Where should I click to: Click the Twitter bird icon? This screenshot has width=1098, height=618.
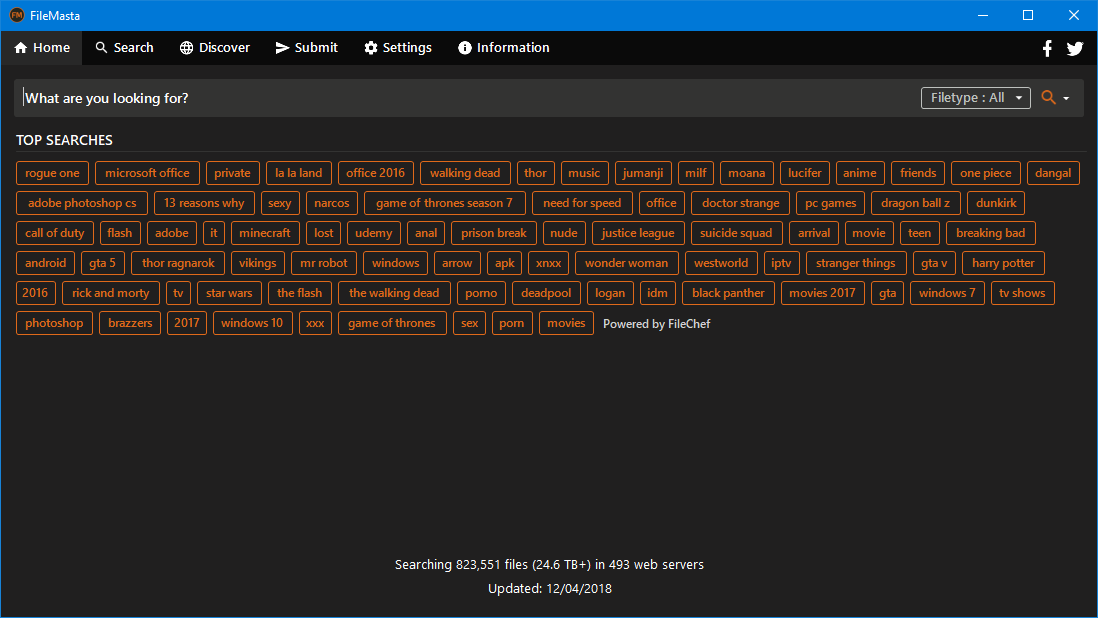pos(1075,47)
